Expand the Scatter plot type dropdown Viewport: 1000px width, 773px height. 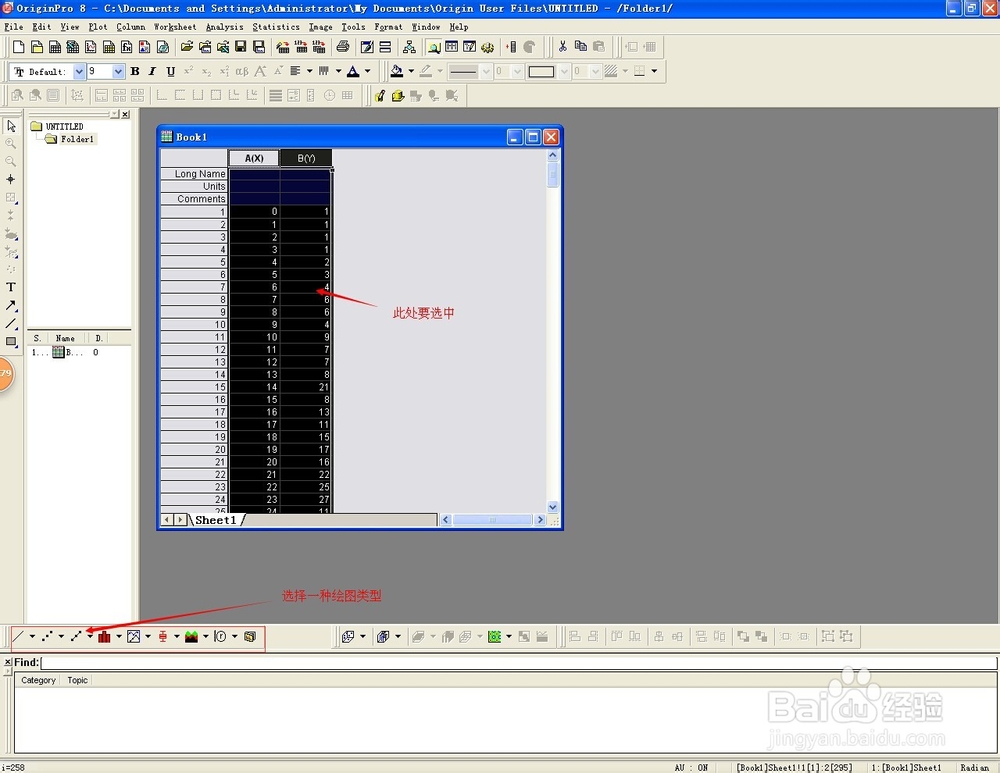click(61, 636)
